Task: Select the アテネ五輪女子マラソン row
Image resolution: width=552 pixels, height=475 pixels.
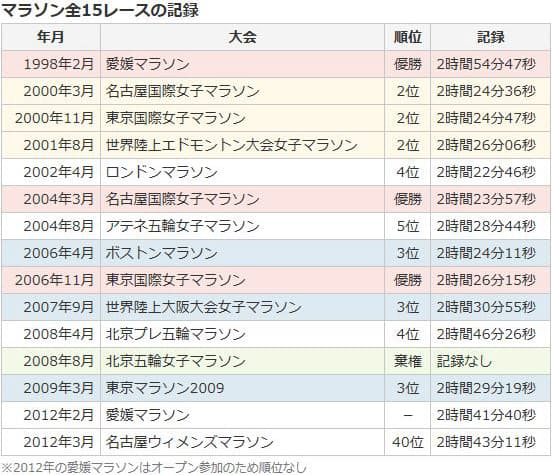Action: coord(276,226)
